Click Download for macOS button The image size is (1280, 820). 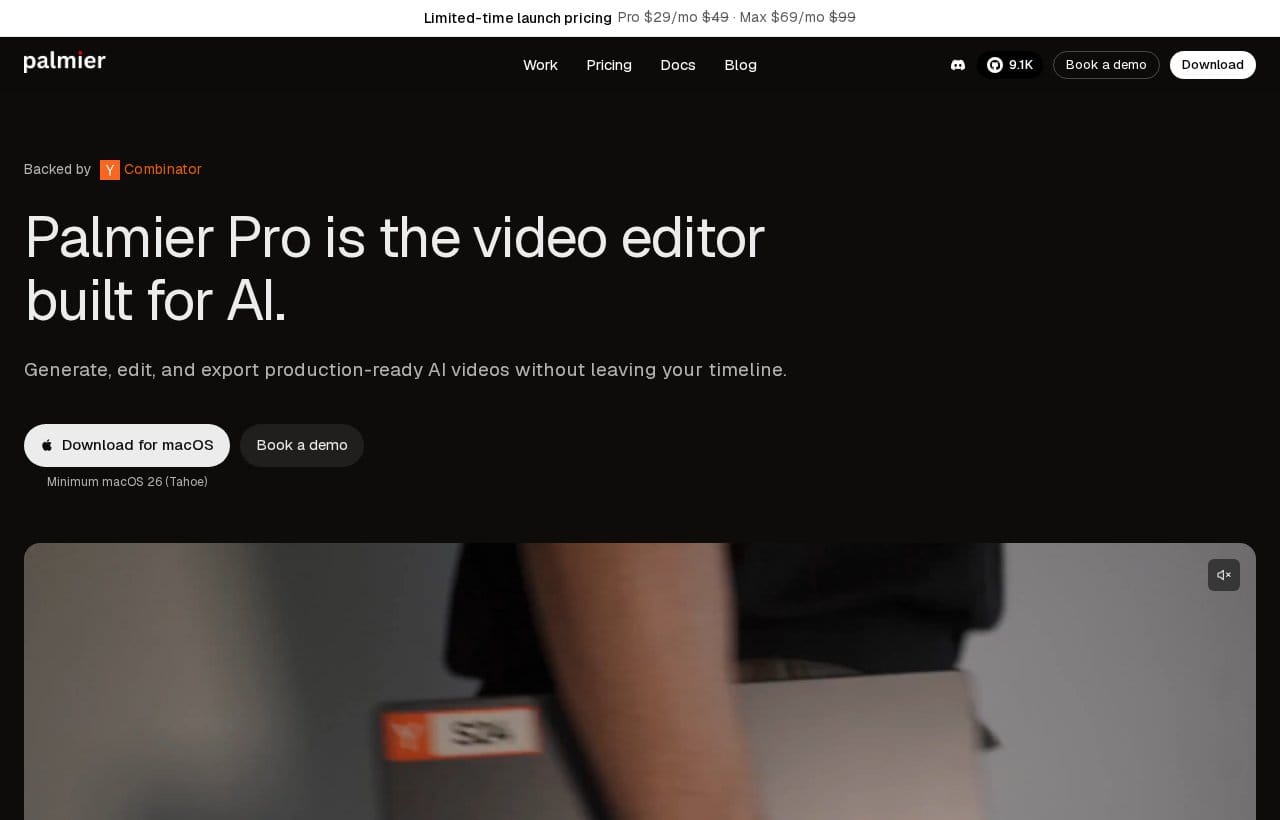tap(127, 445)
